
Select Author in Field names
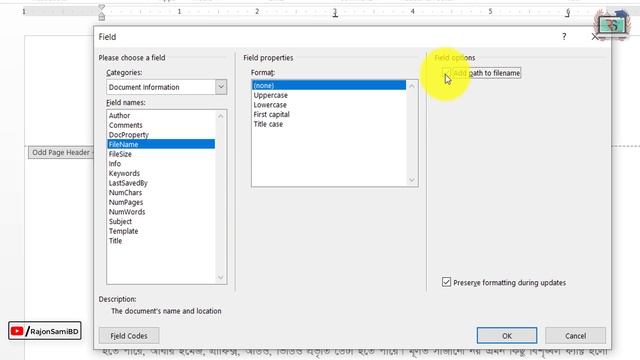pyautogui.click(x=161, y=116)
